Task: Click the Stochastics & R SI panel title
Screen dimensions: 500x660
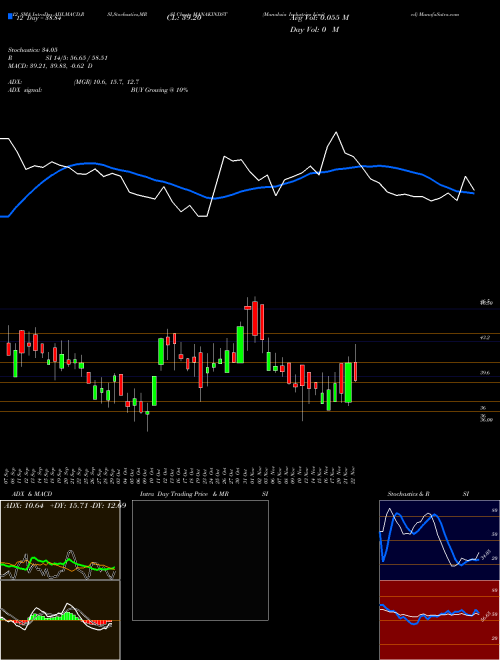Action: 428,494
